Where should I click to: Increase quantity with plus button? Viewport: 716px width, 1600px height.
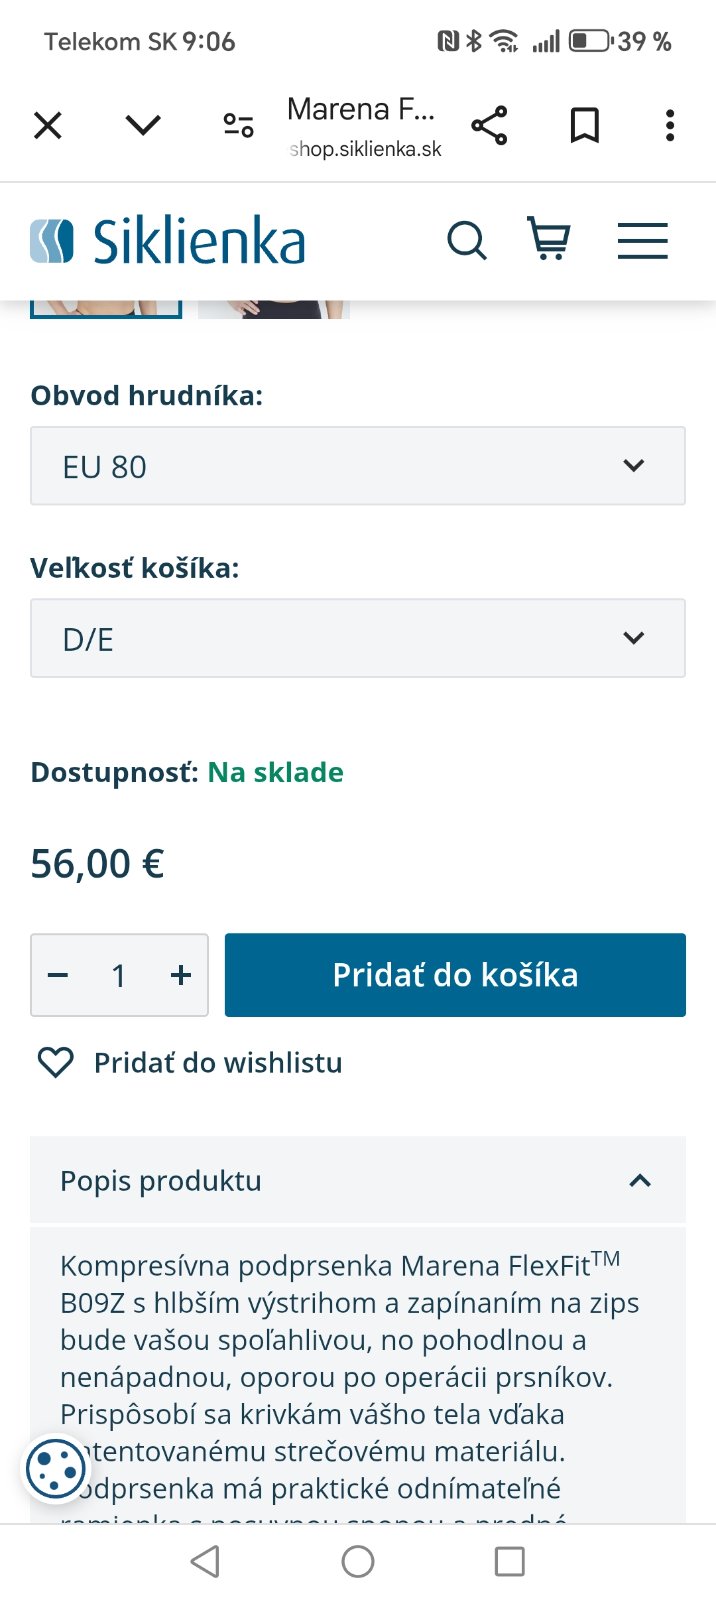click(x=181, y=975)
